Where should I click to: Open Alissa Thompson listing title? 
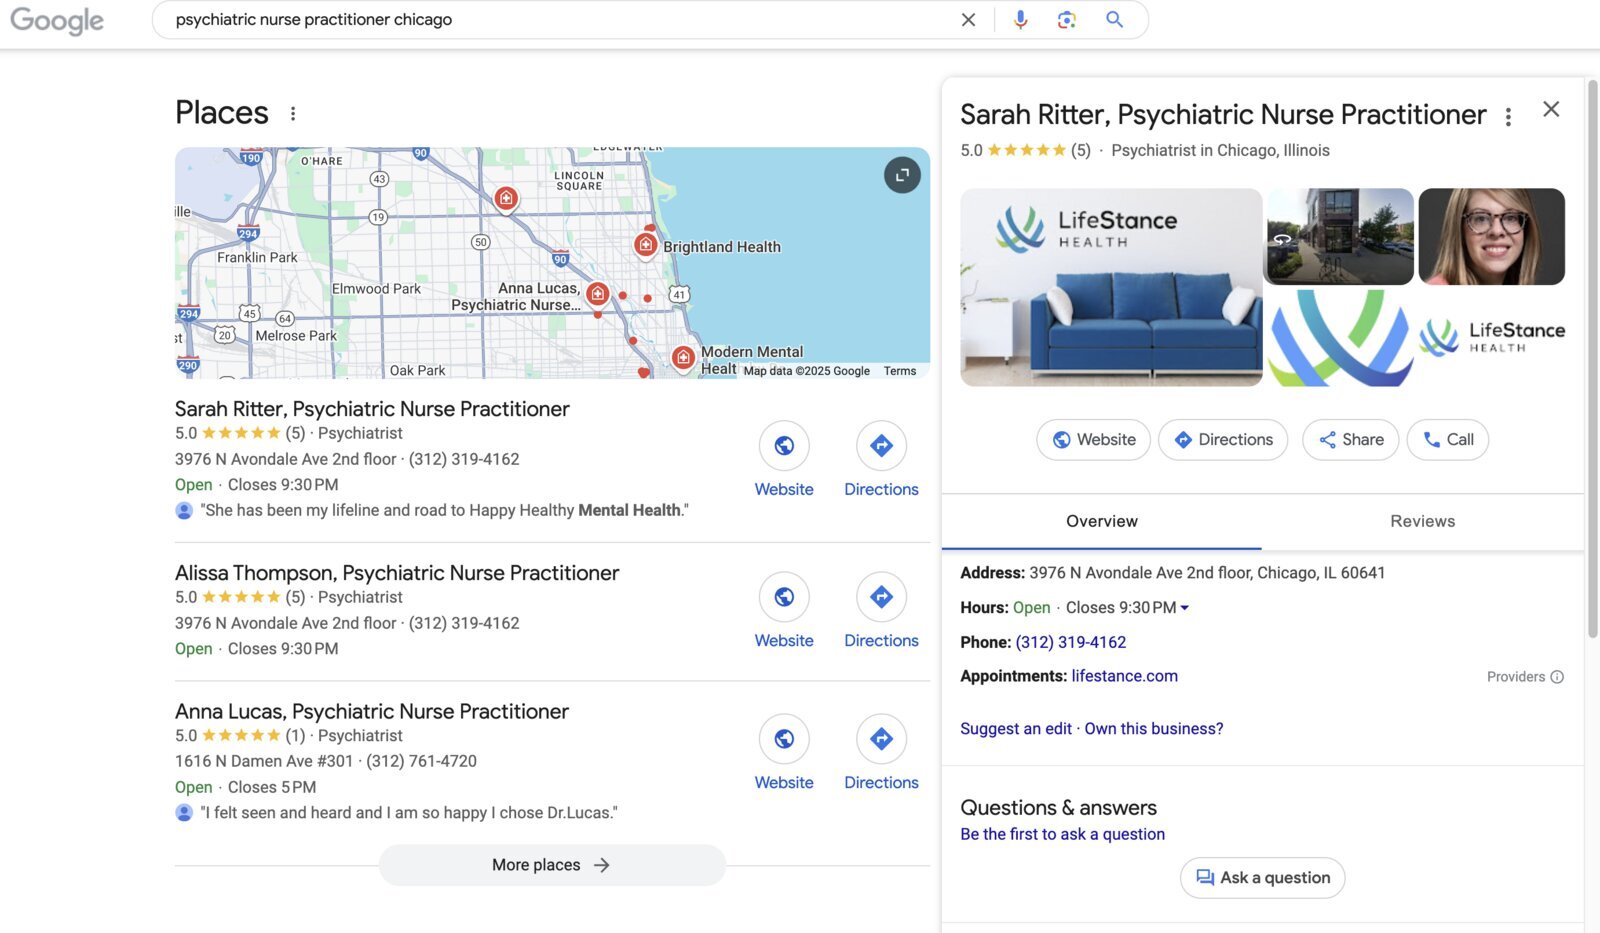coord(397,573)
